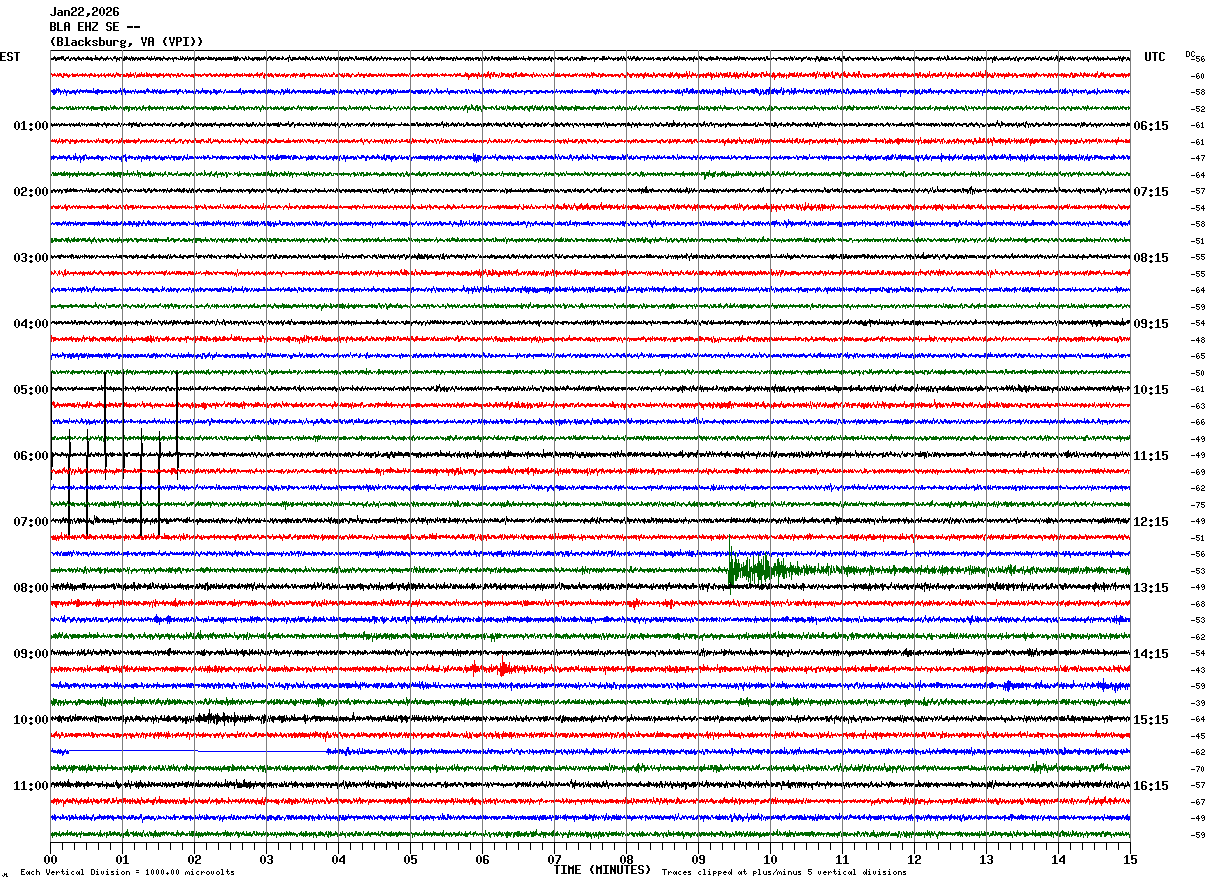
Task: Click "Traces clipped at plus/minus 5 vertical divisions" note
Action: pyautogui.click(x=784, y=873)
